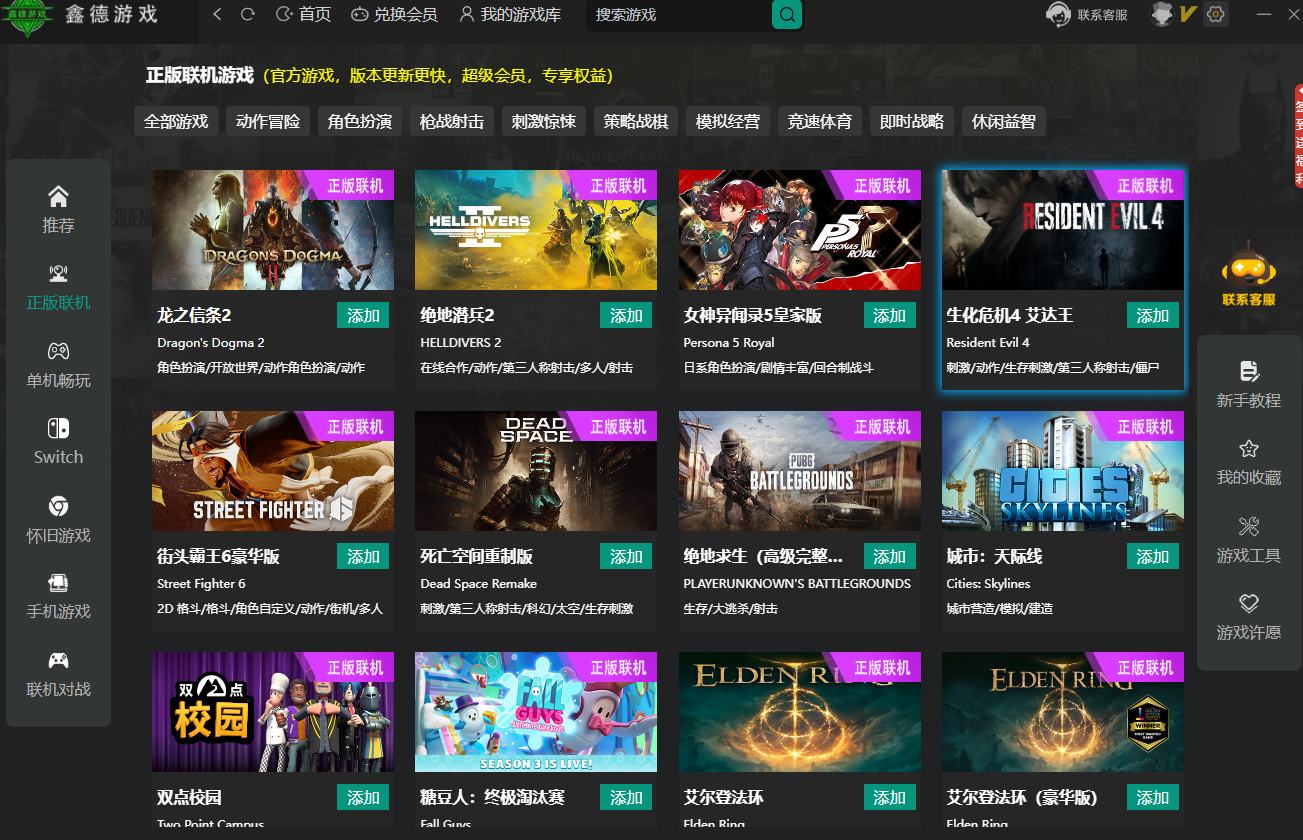
Task: Select the 枪战射击 category tab
Action: (452, 121)
